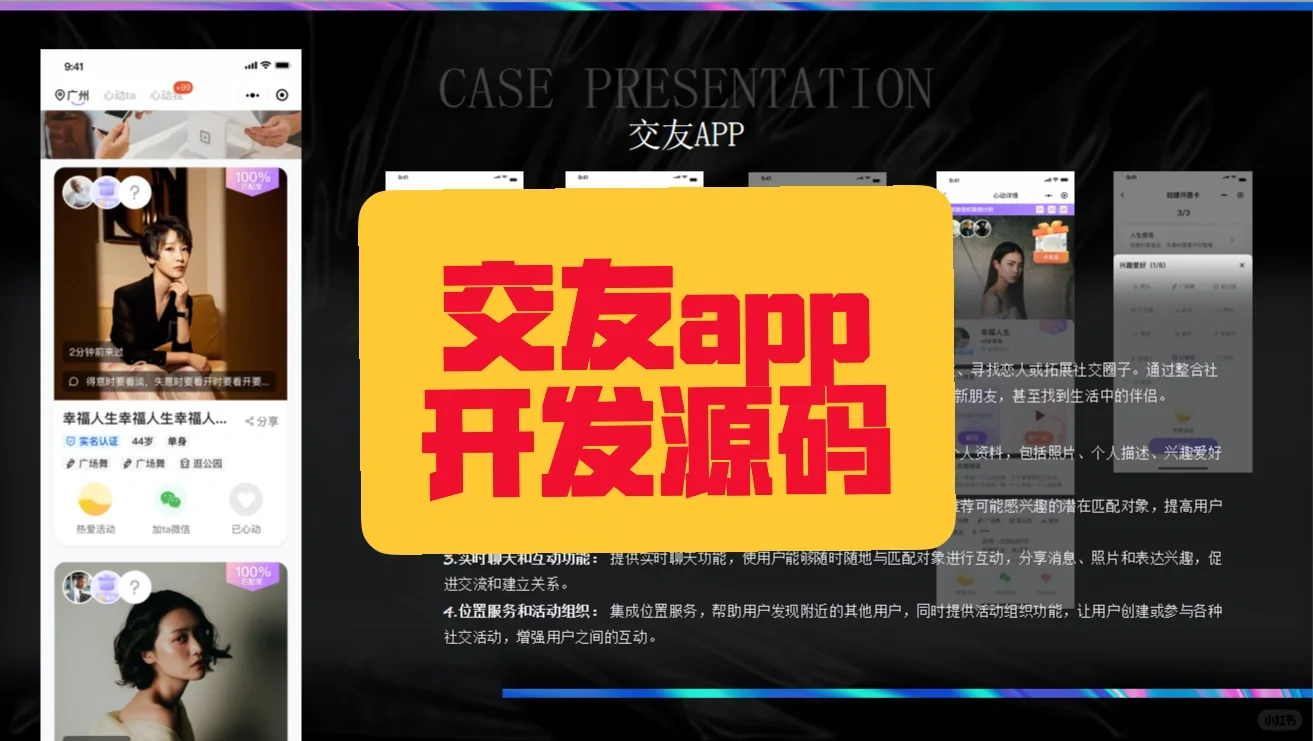Switch to the 心动我 tab

pos(166,95)
